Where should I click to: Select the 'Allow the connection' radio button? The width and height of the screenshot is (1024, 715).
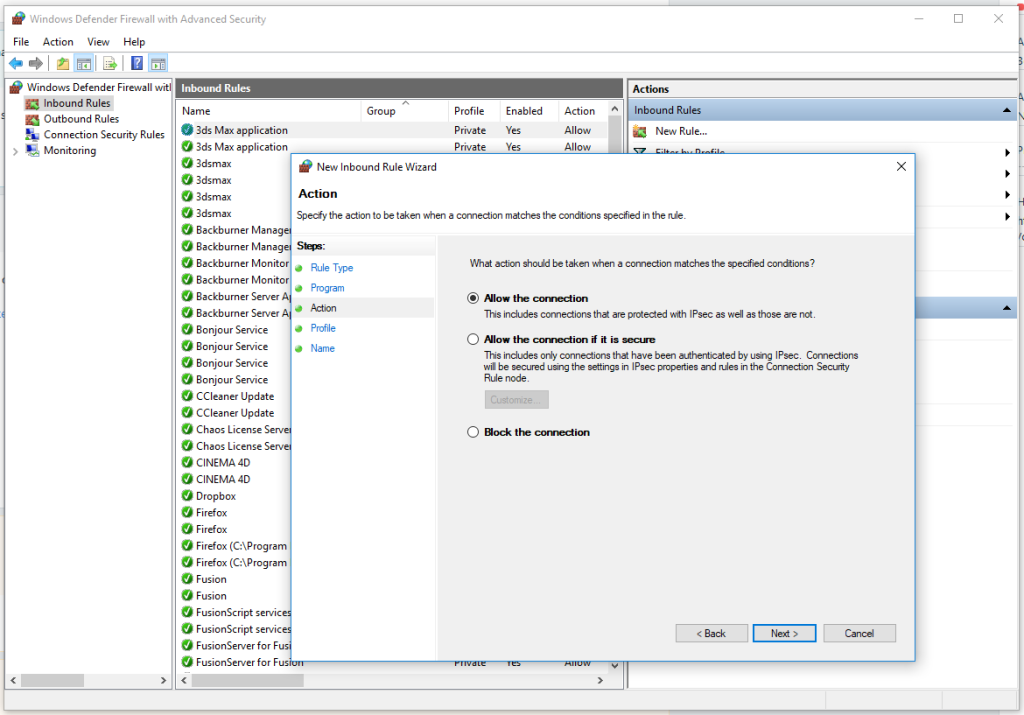pos(474,298)
